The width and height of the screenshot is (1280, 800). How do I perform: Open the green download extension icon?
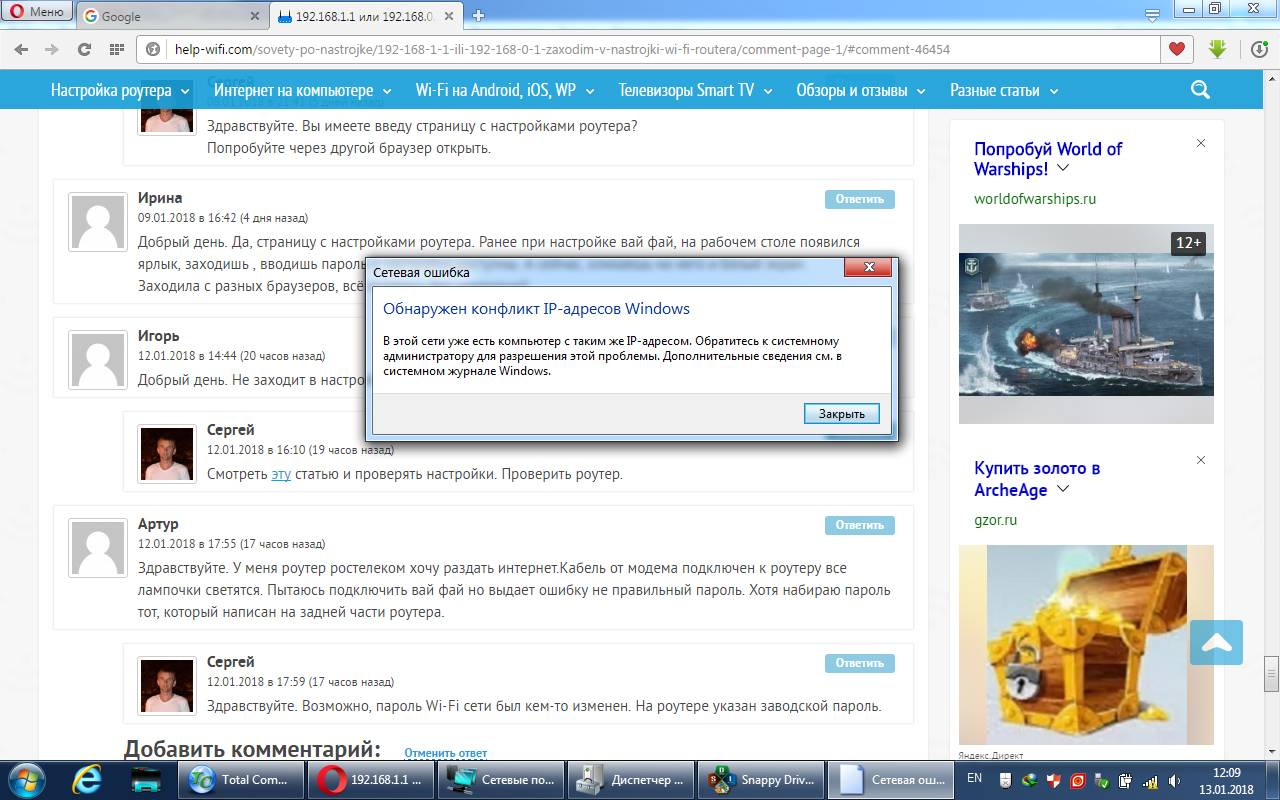1218,49
